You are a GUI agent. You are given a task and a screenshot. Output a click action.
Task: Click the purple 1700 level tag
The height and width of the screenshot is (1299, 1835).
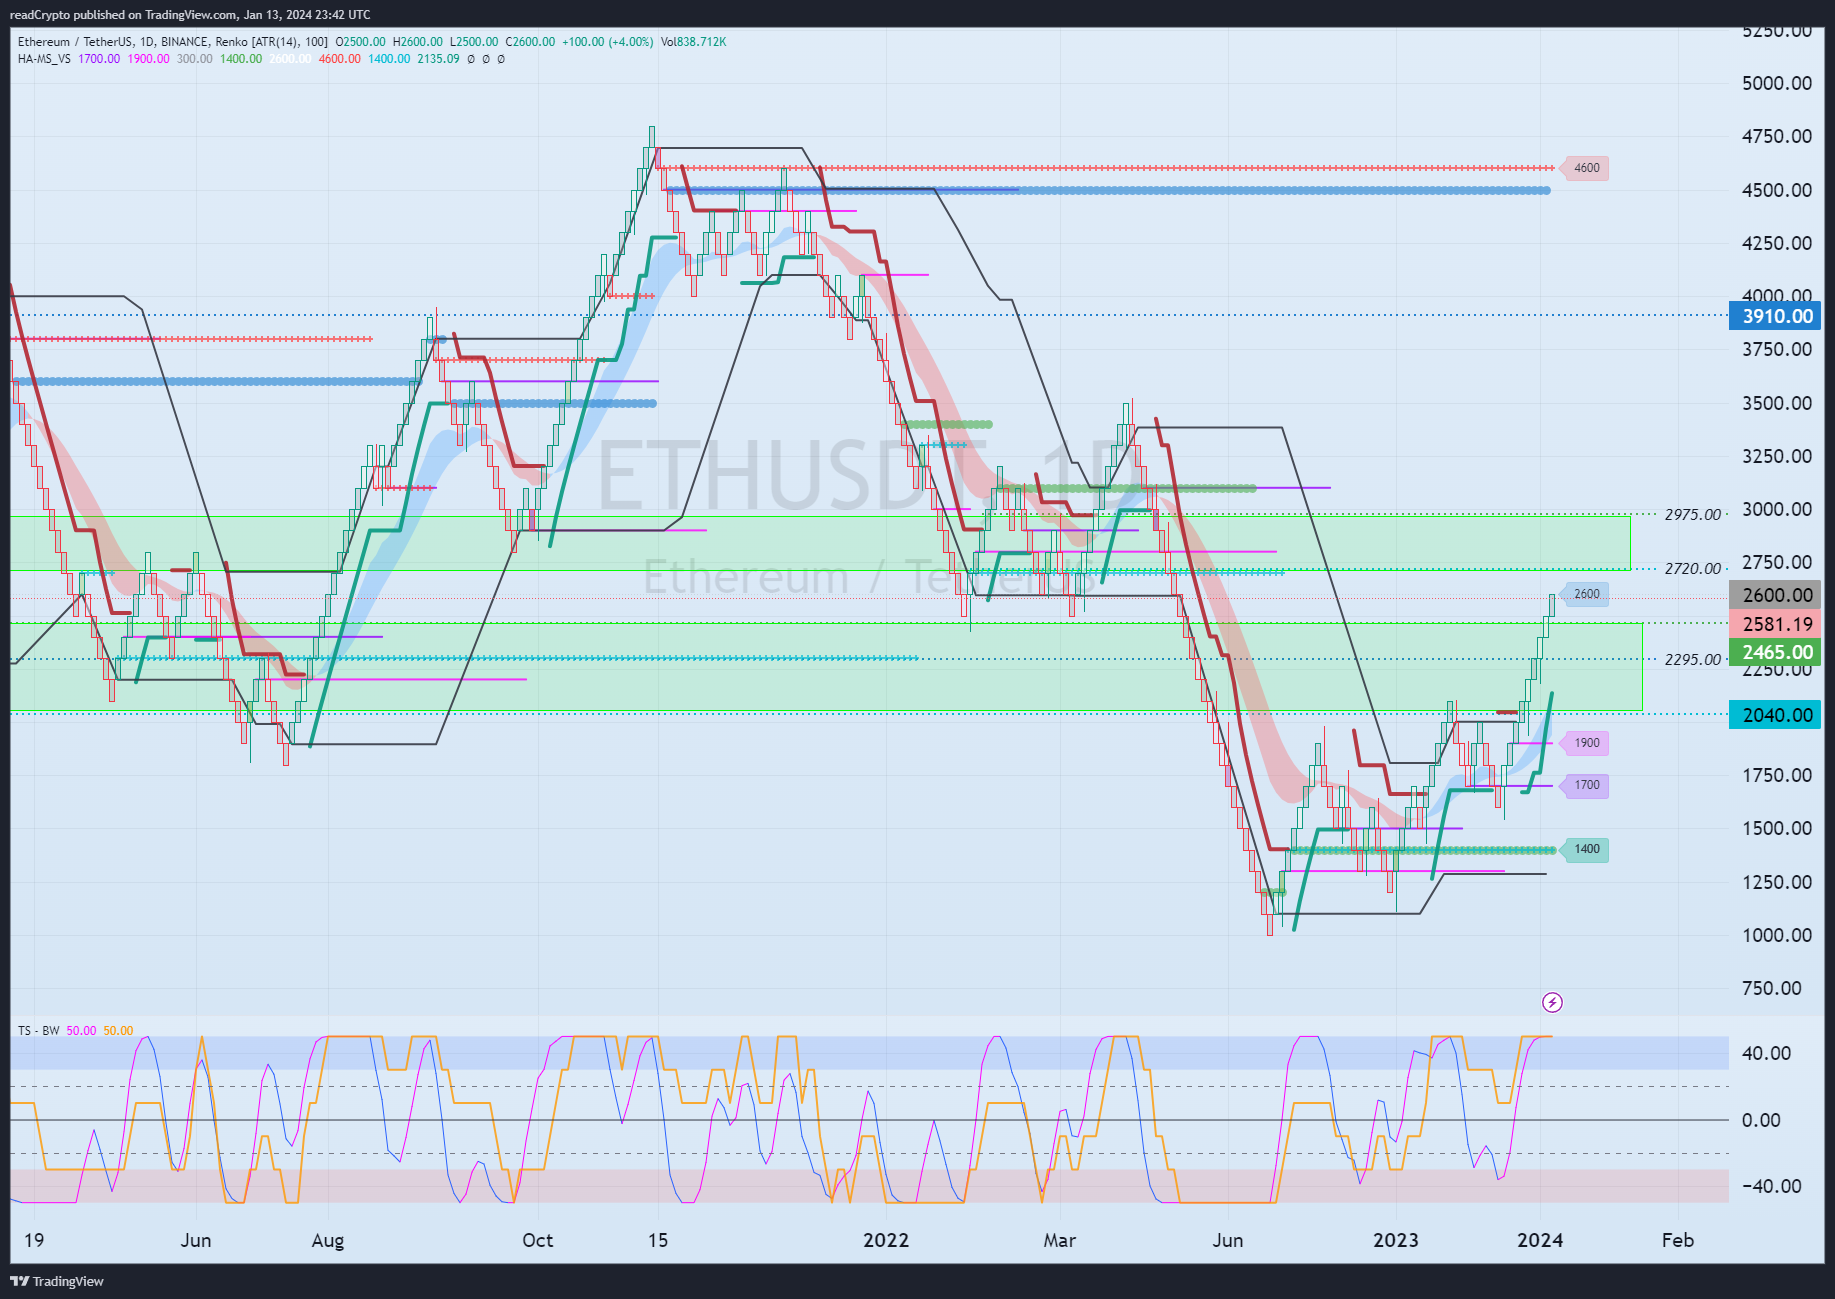click(1586, 785)
